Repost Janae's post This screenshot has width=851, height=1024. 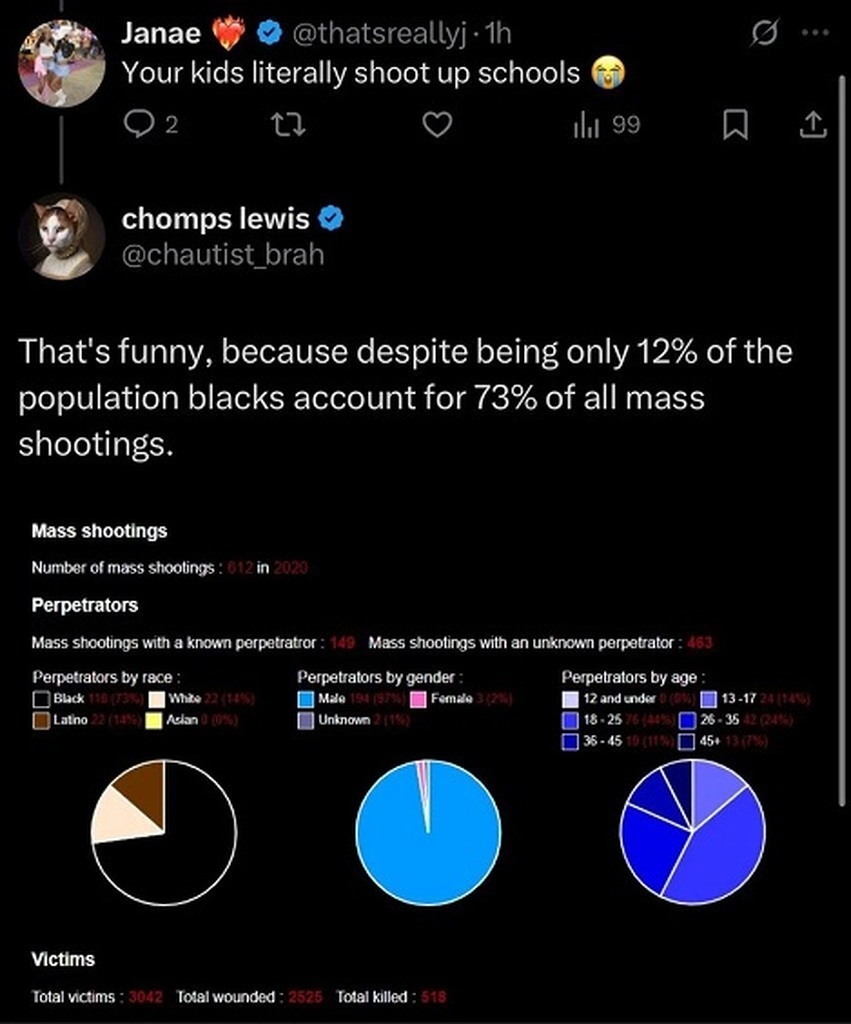292,124
